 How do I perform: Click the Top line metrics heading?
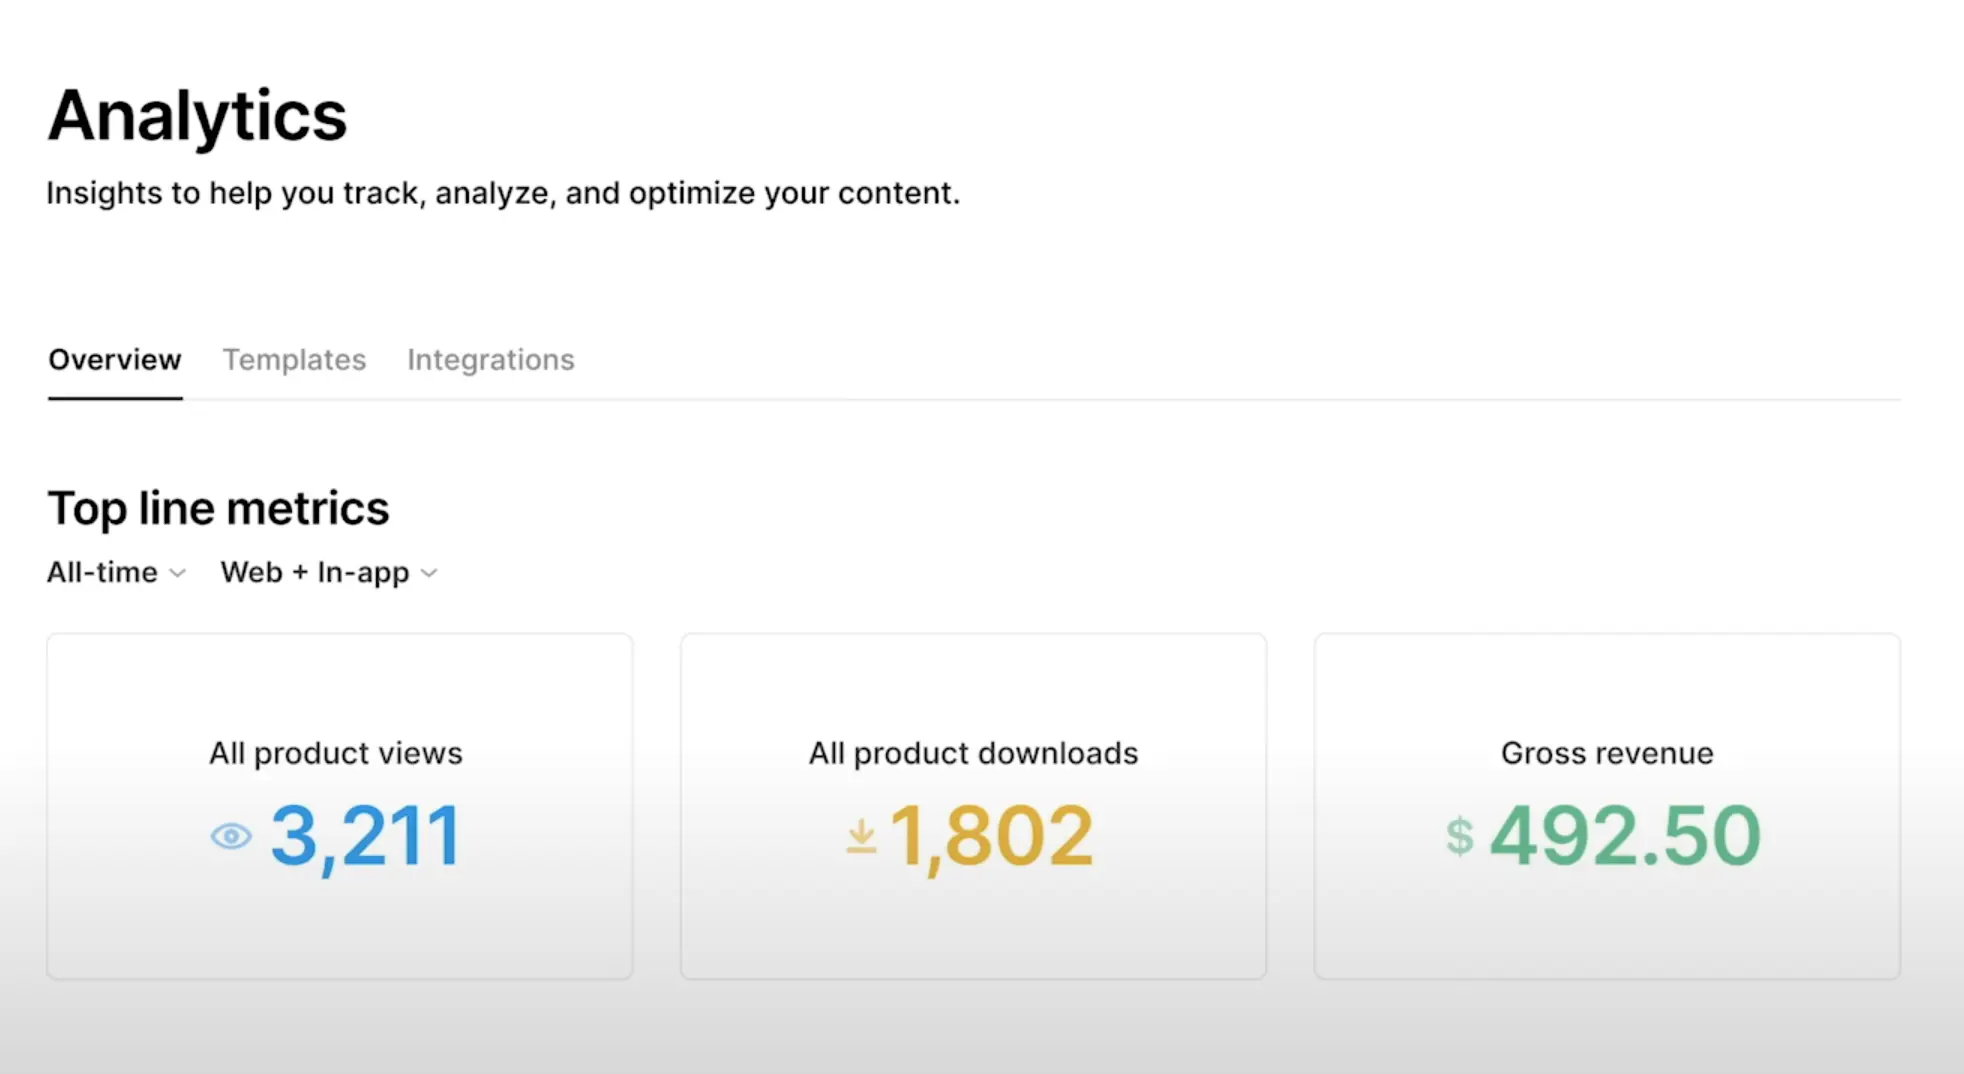coord(218,508)
